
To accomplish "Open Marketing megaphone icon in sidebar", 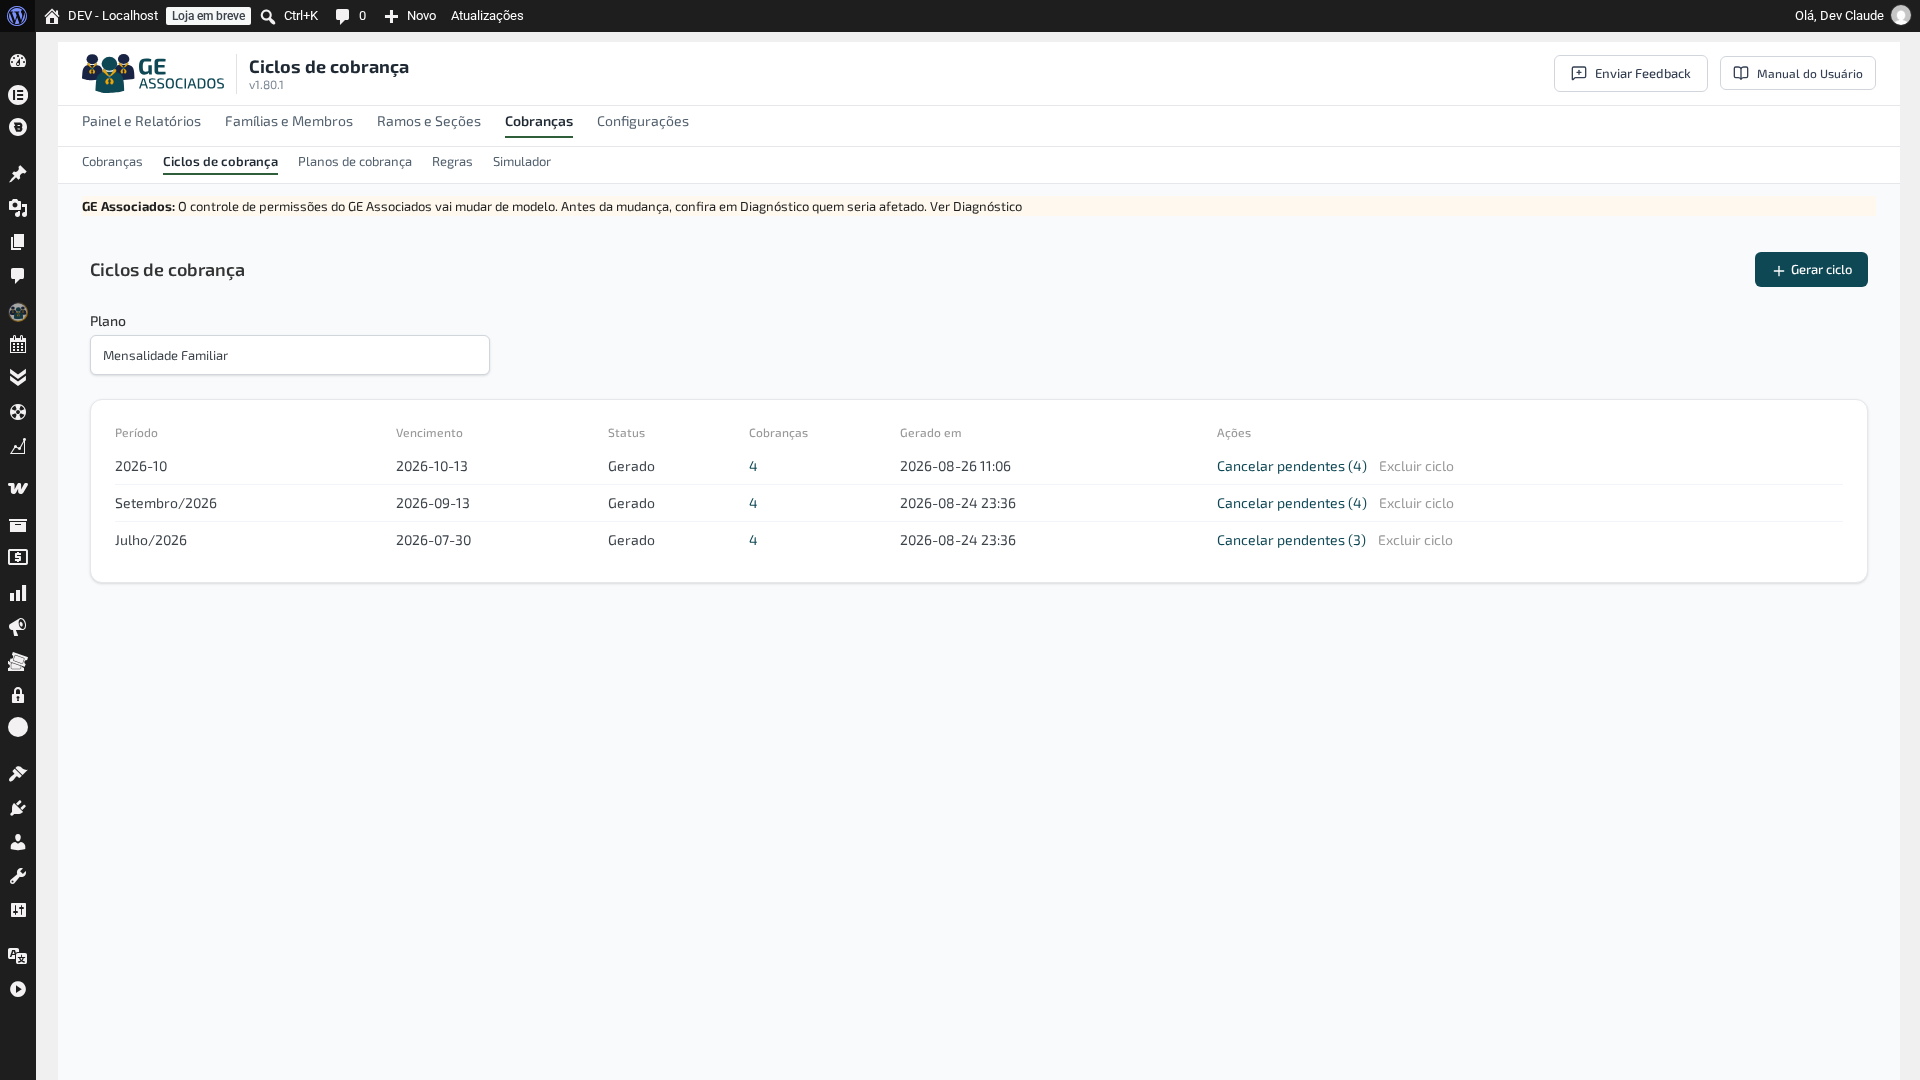I will click(18, 628).
